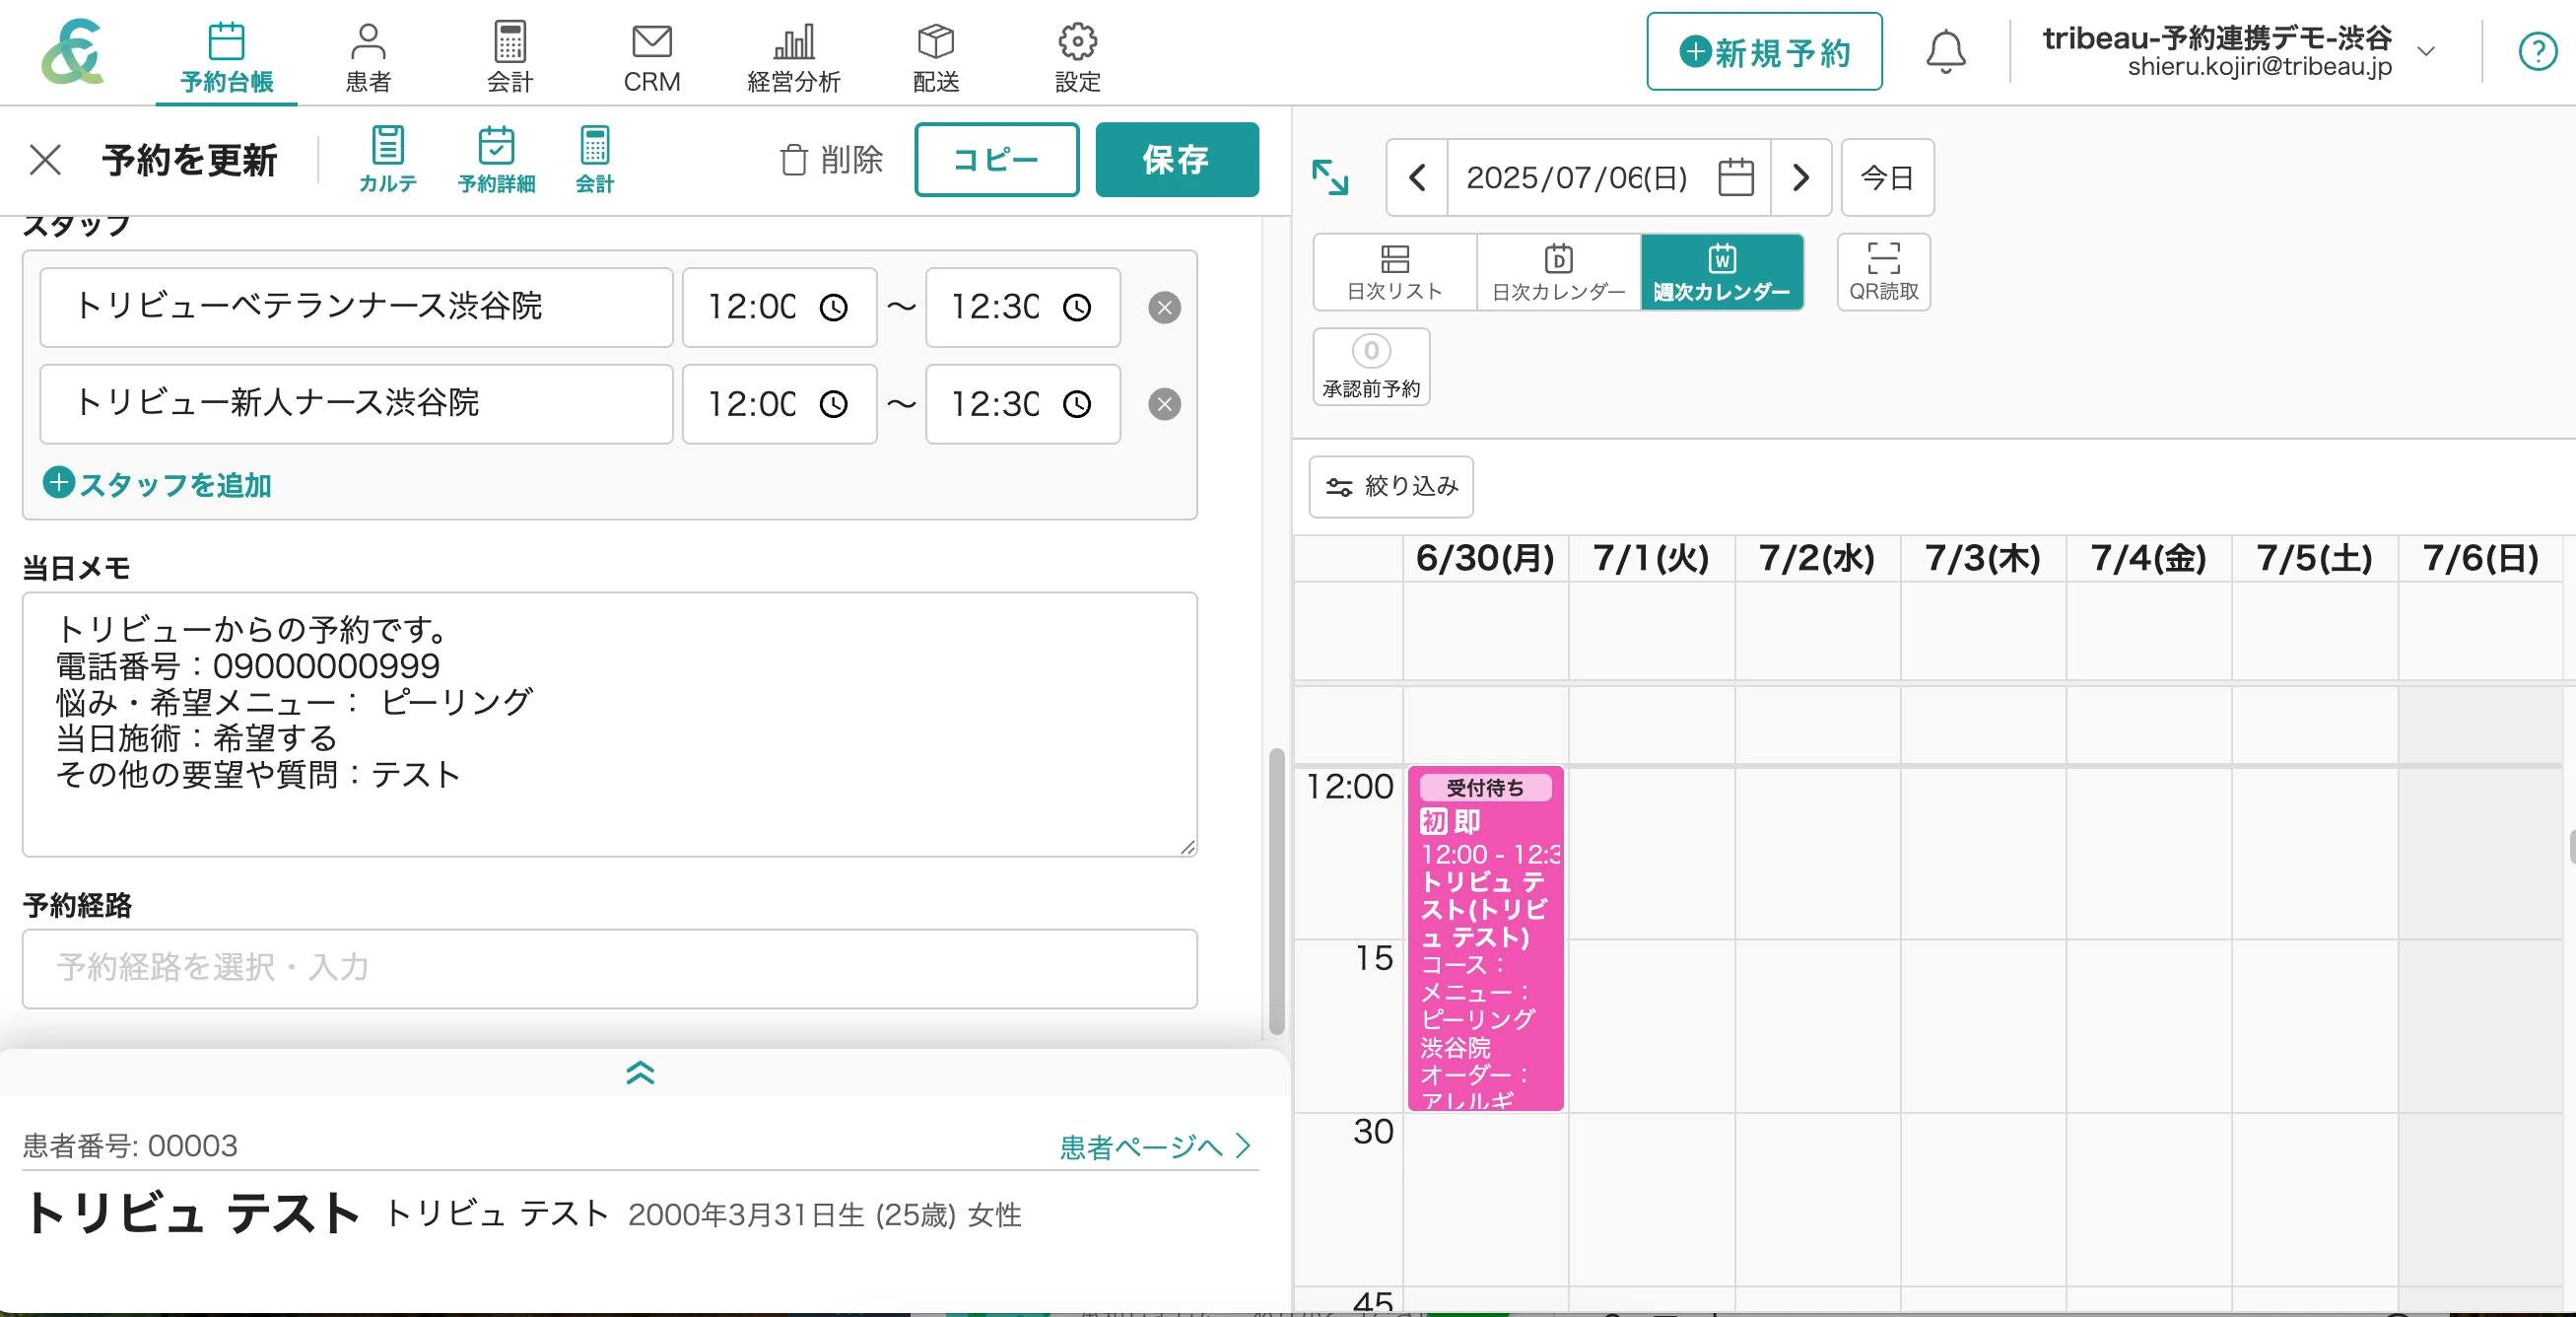Click the form's vertical scrollbar
The height and width of the screenshot is (1317, 2576).
1276,890
